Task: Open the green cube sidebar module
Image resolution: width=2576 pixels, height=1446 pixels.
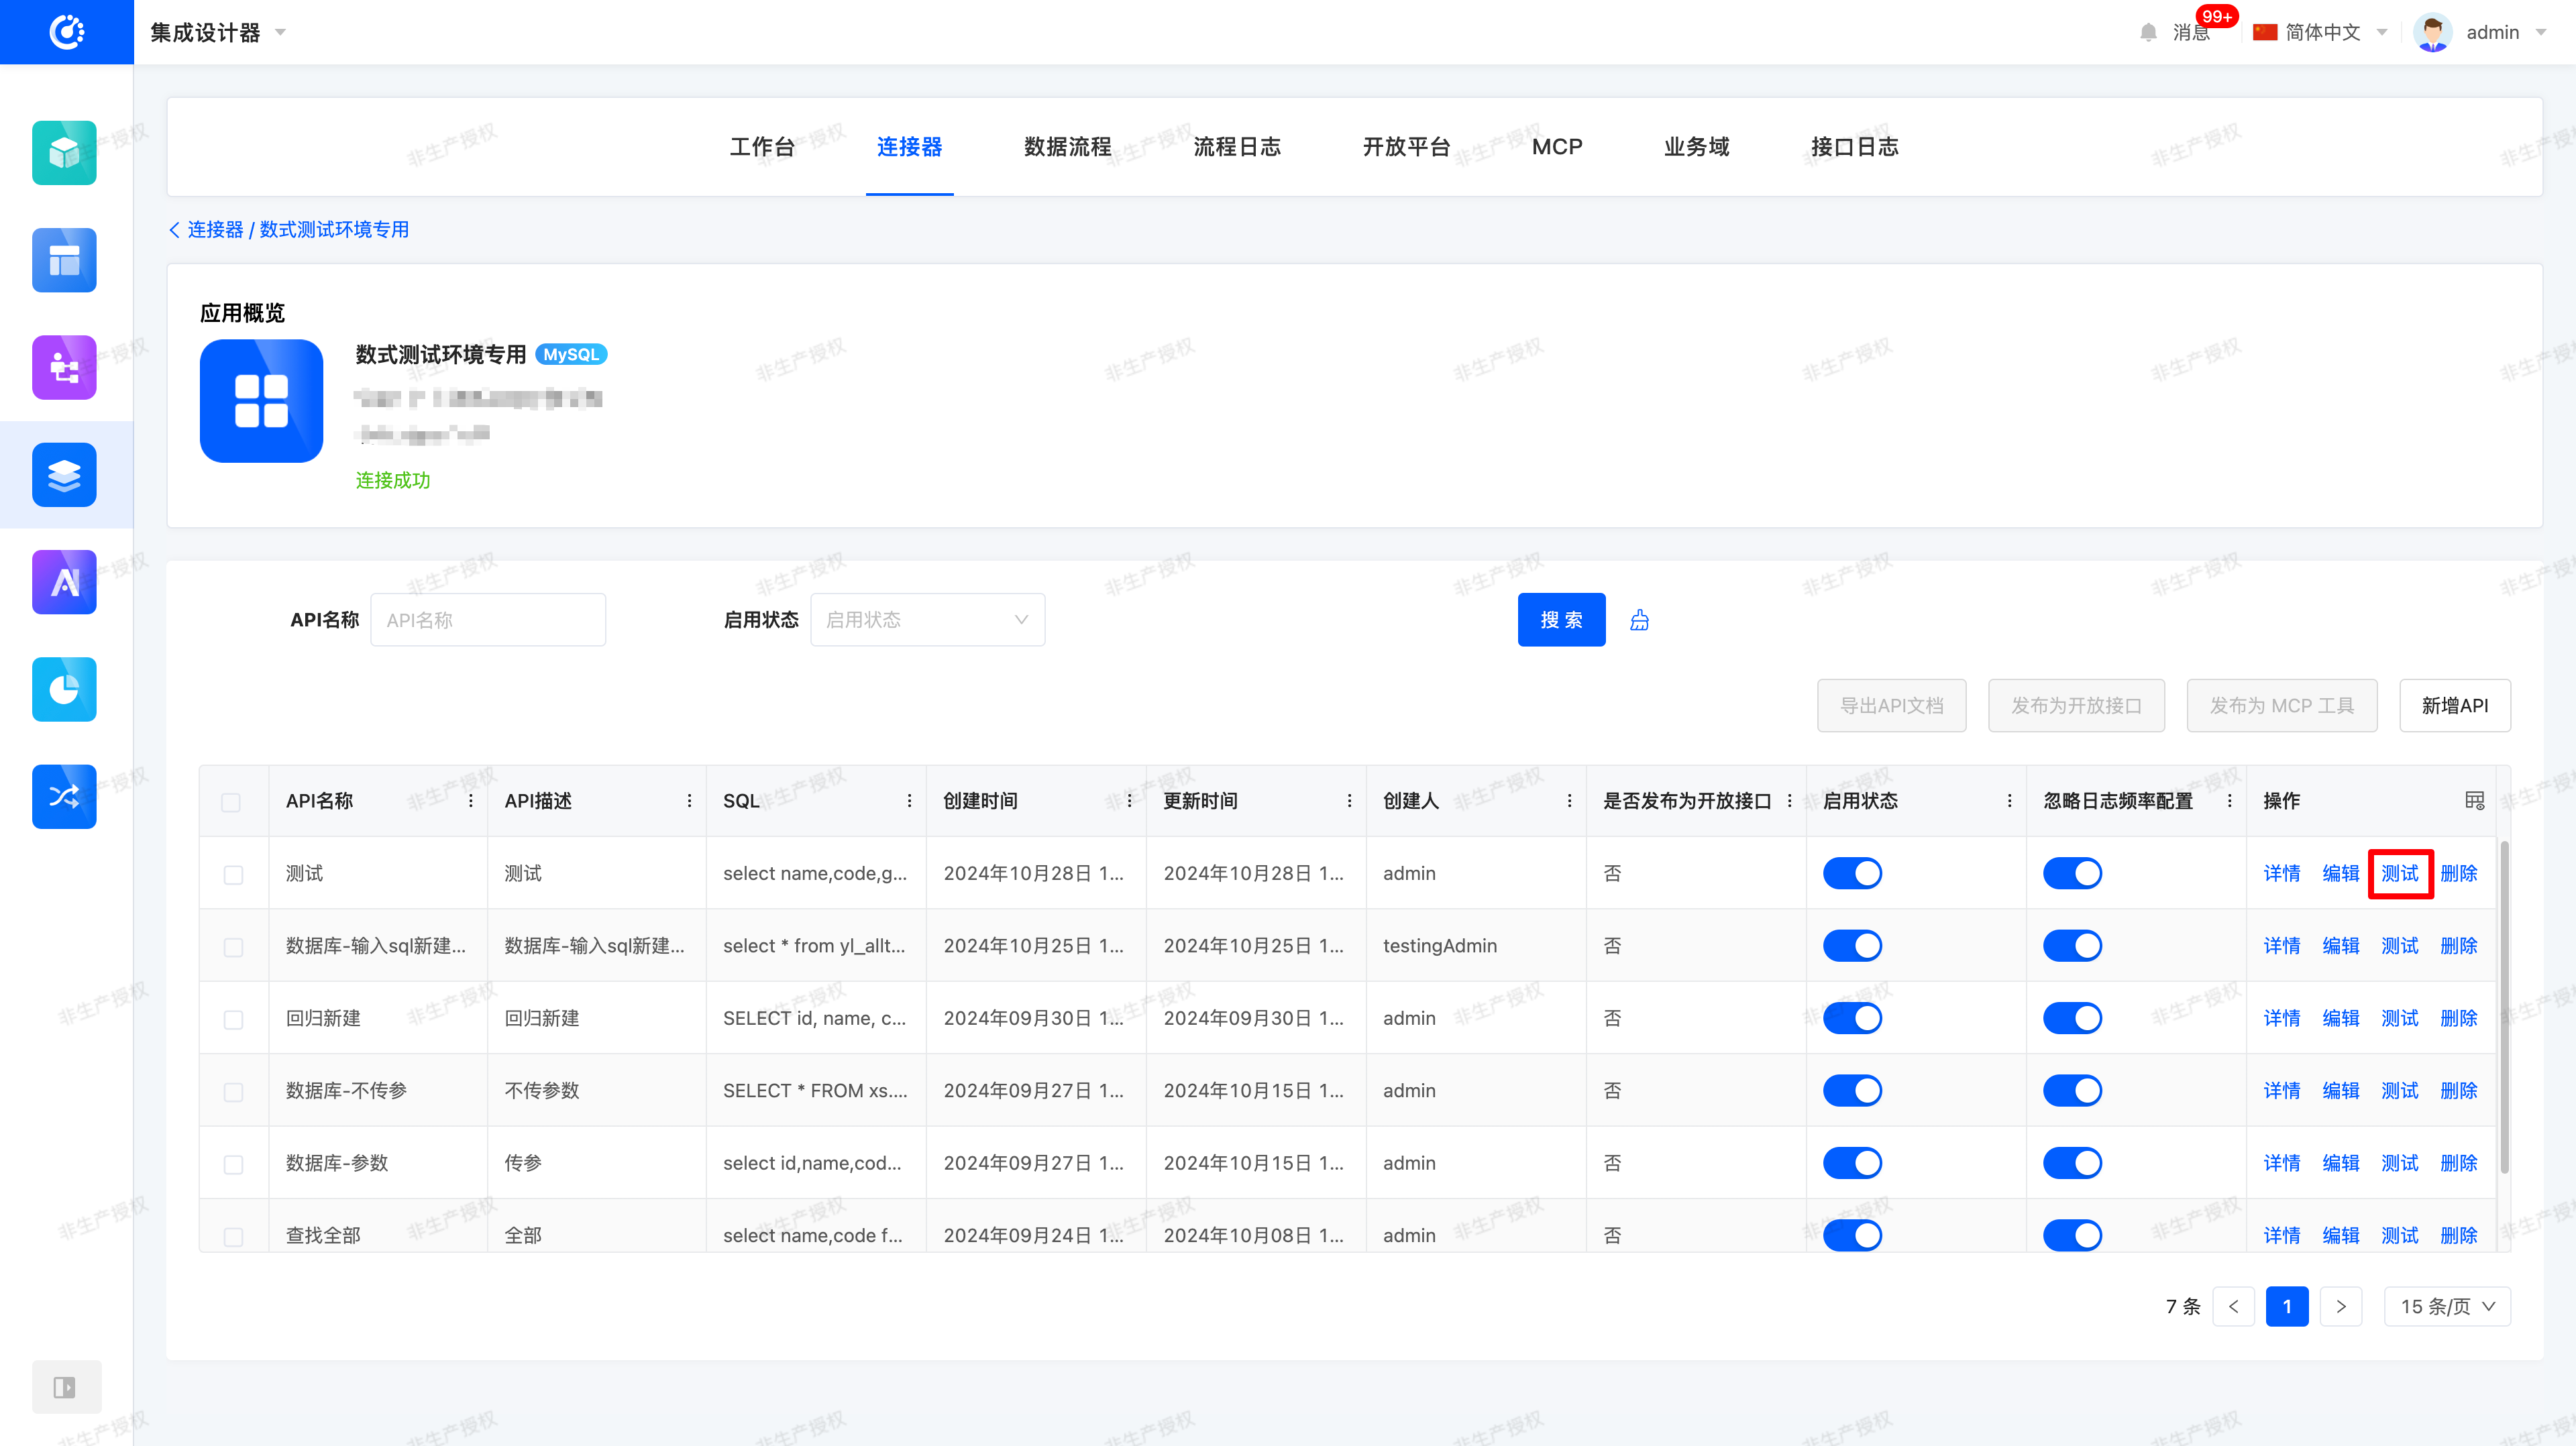Action: 64,153
